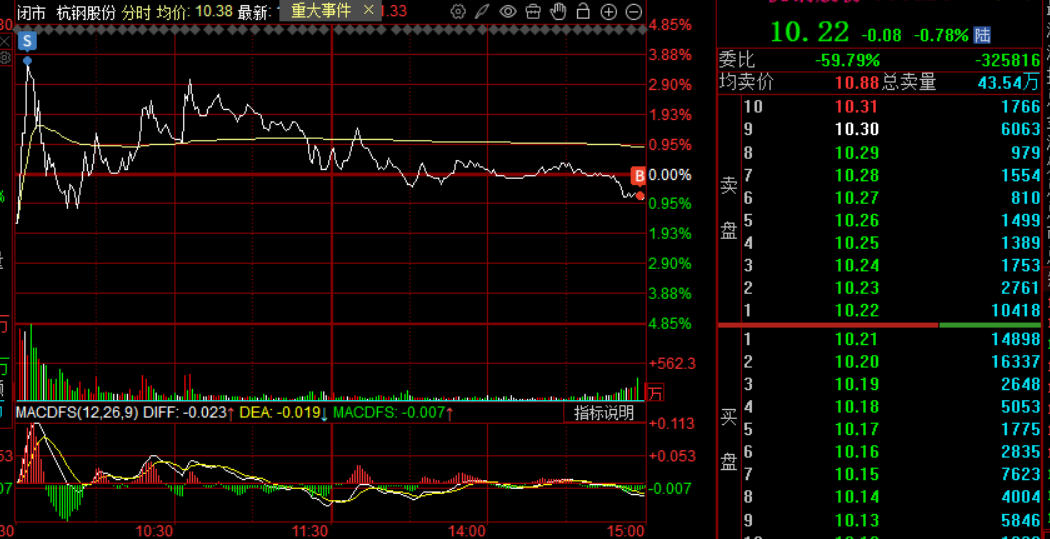Image resolution: width=1050 pixels, height=539 pixels.
Task: Select sell level 8 price 10.29
Action: click(x=856, y=152)
